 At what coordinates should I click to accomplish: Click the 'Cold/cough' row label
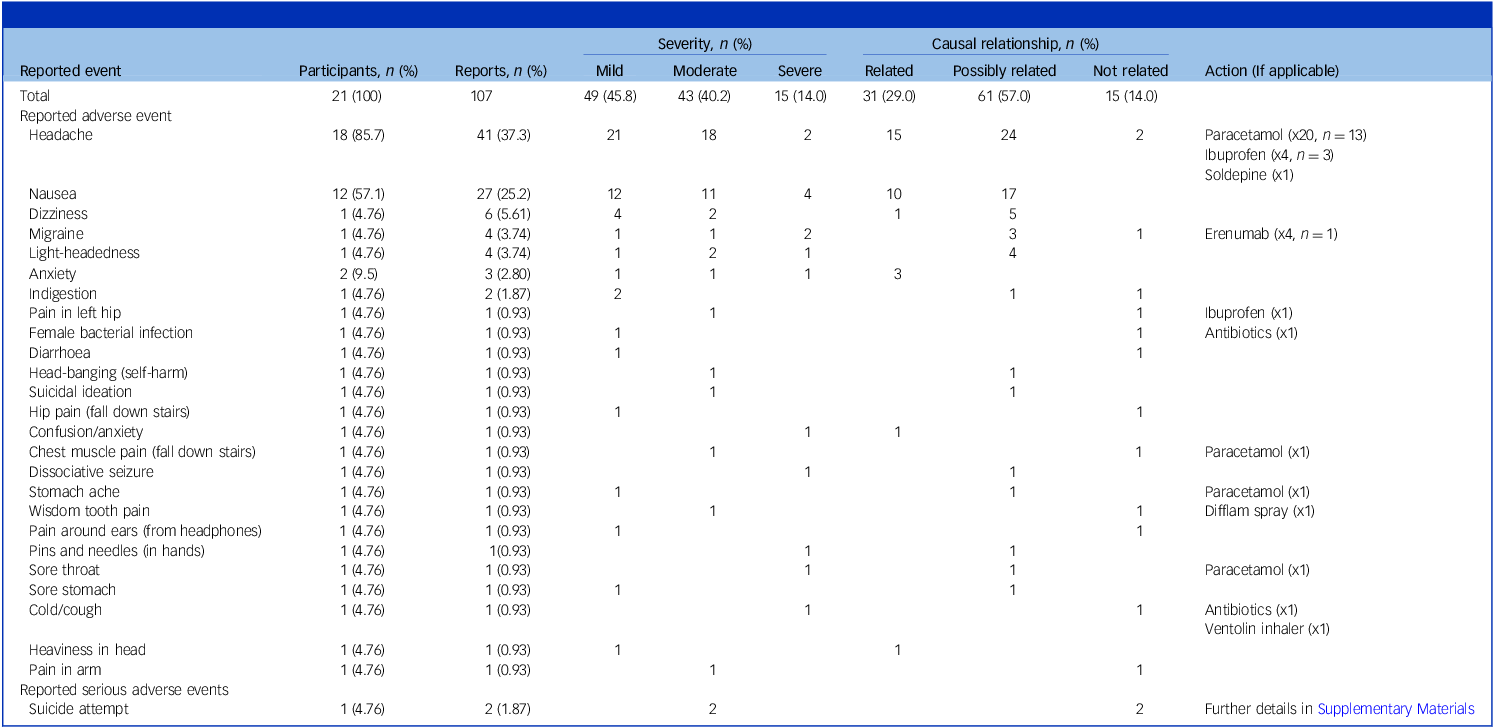tap(65, 610)
